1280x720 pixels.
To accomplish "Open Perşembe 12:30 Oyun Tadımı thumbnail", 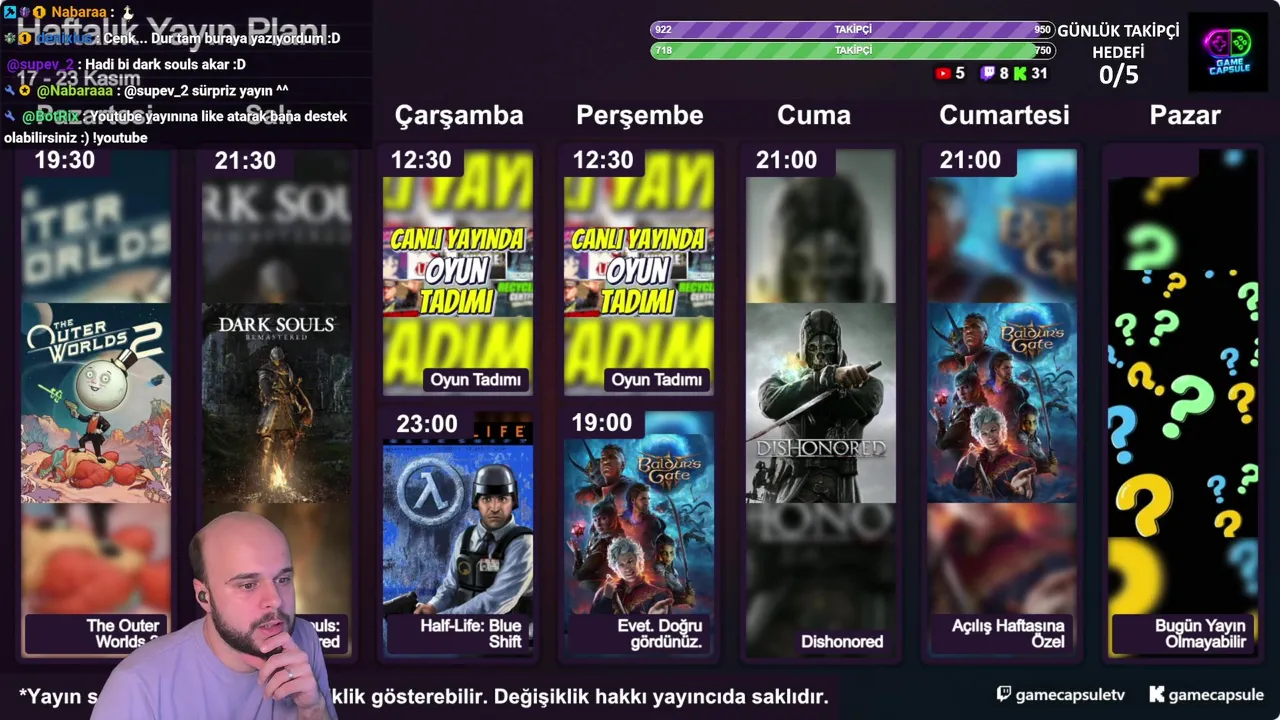I will pyautogui.click(x=639, y=272).
